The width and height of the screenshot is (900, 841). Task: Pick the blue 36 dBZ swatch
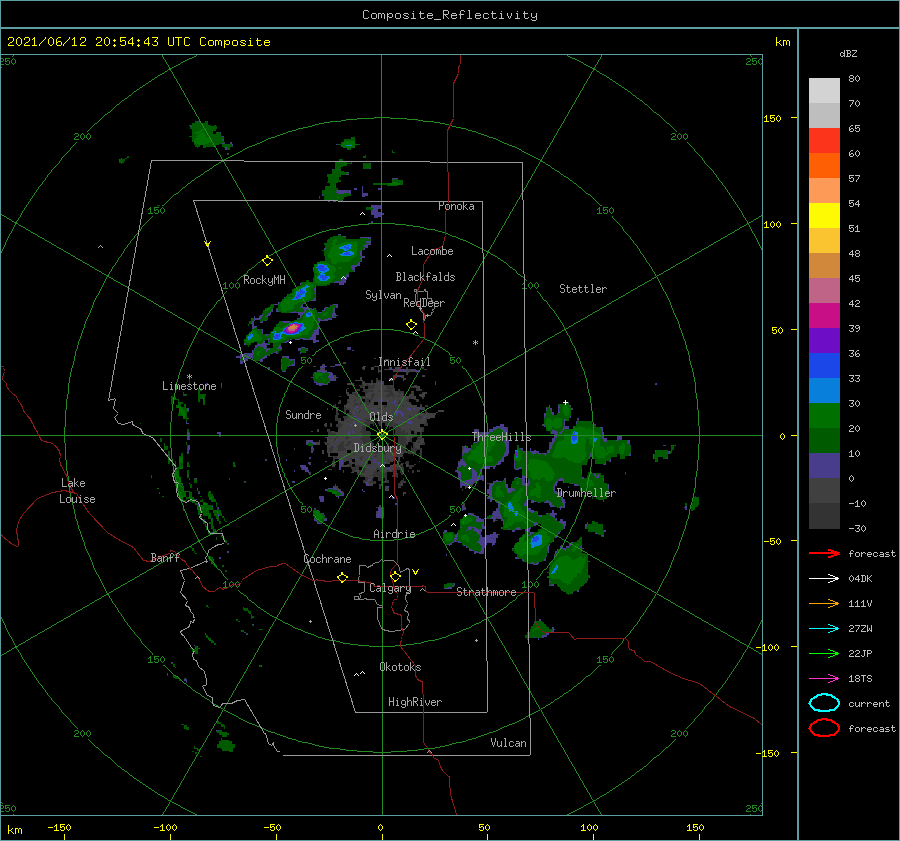click(824, 365)
